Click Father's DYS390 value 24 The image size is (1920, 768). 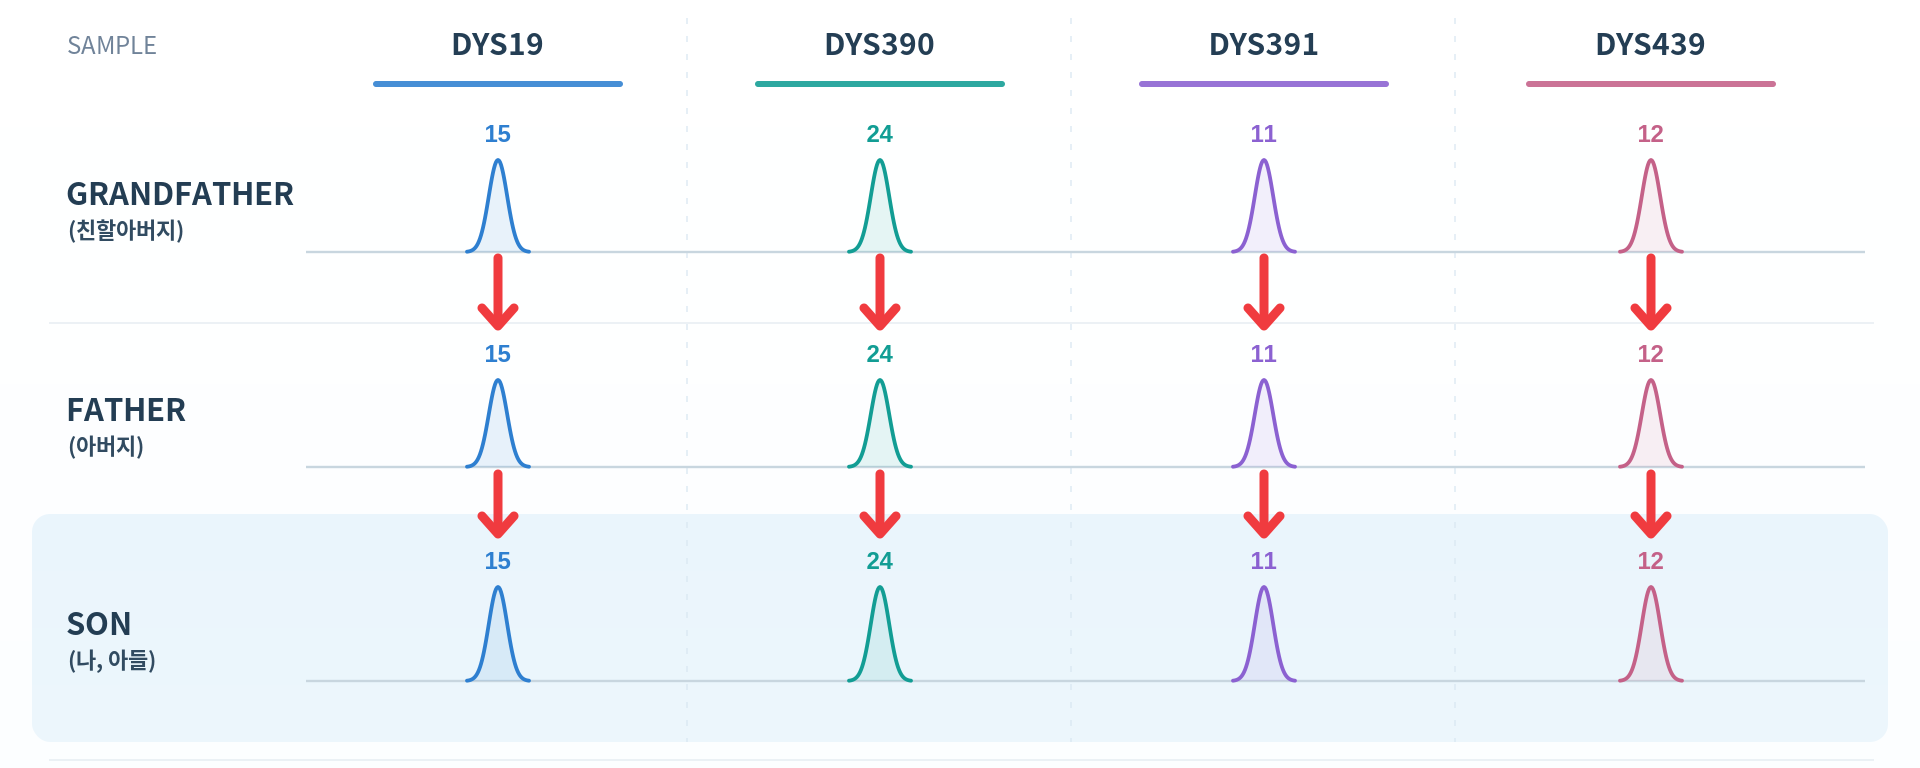(x=879, y=354)
